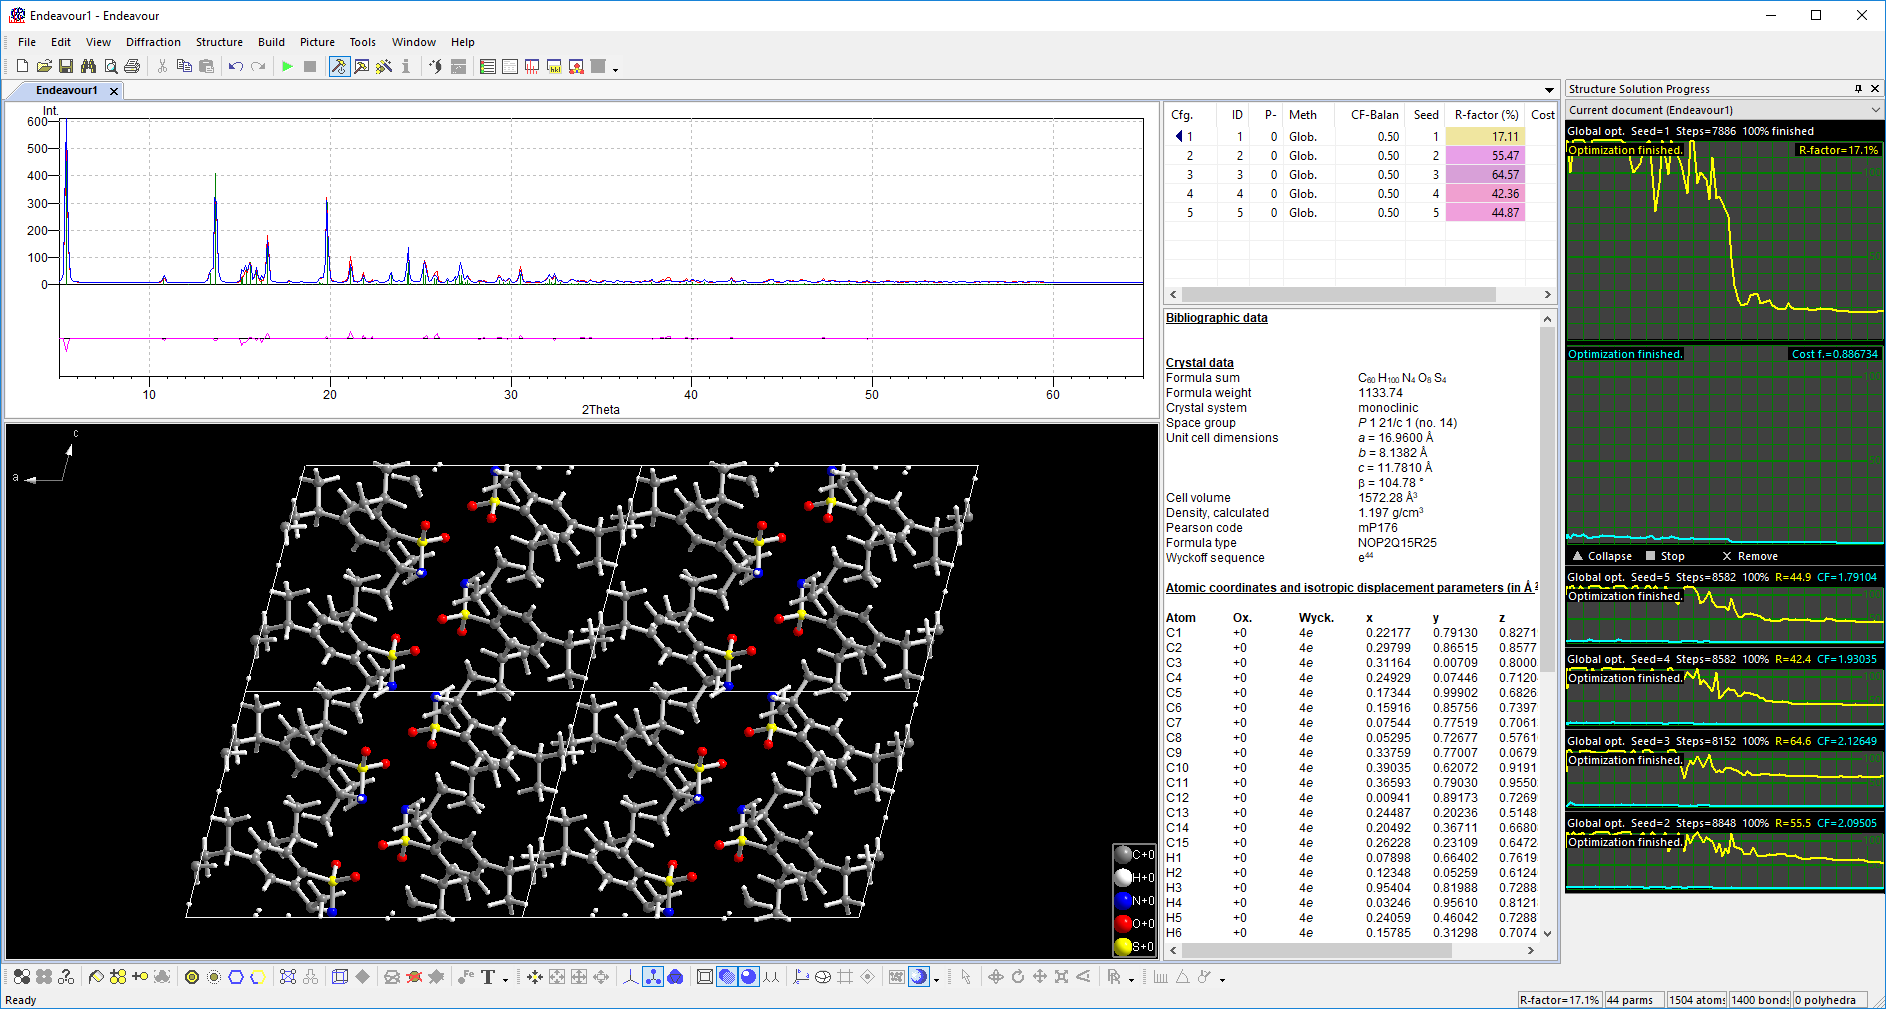Image resolution: width=1886 pixels, height=1009 pixels.
Task: Open the Current document (Endeavour1) dropdown
Action: (x=1873, y=110)
